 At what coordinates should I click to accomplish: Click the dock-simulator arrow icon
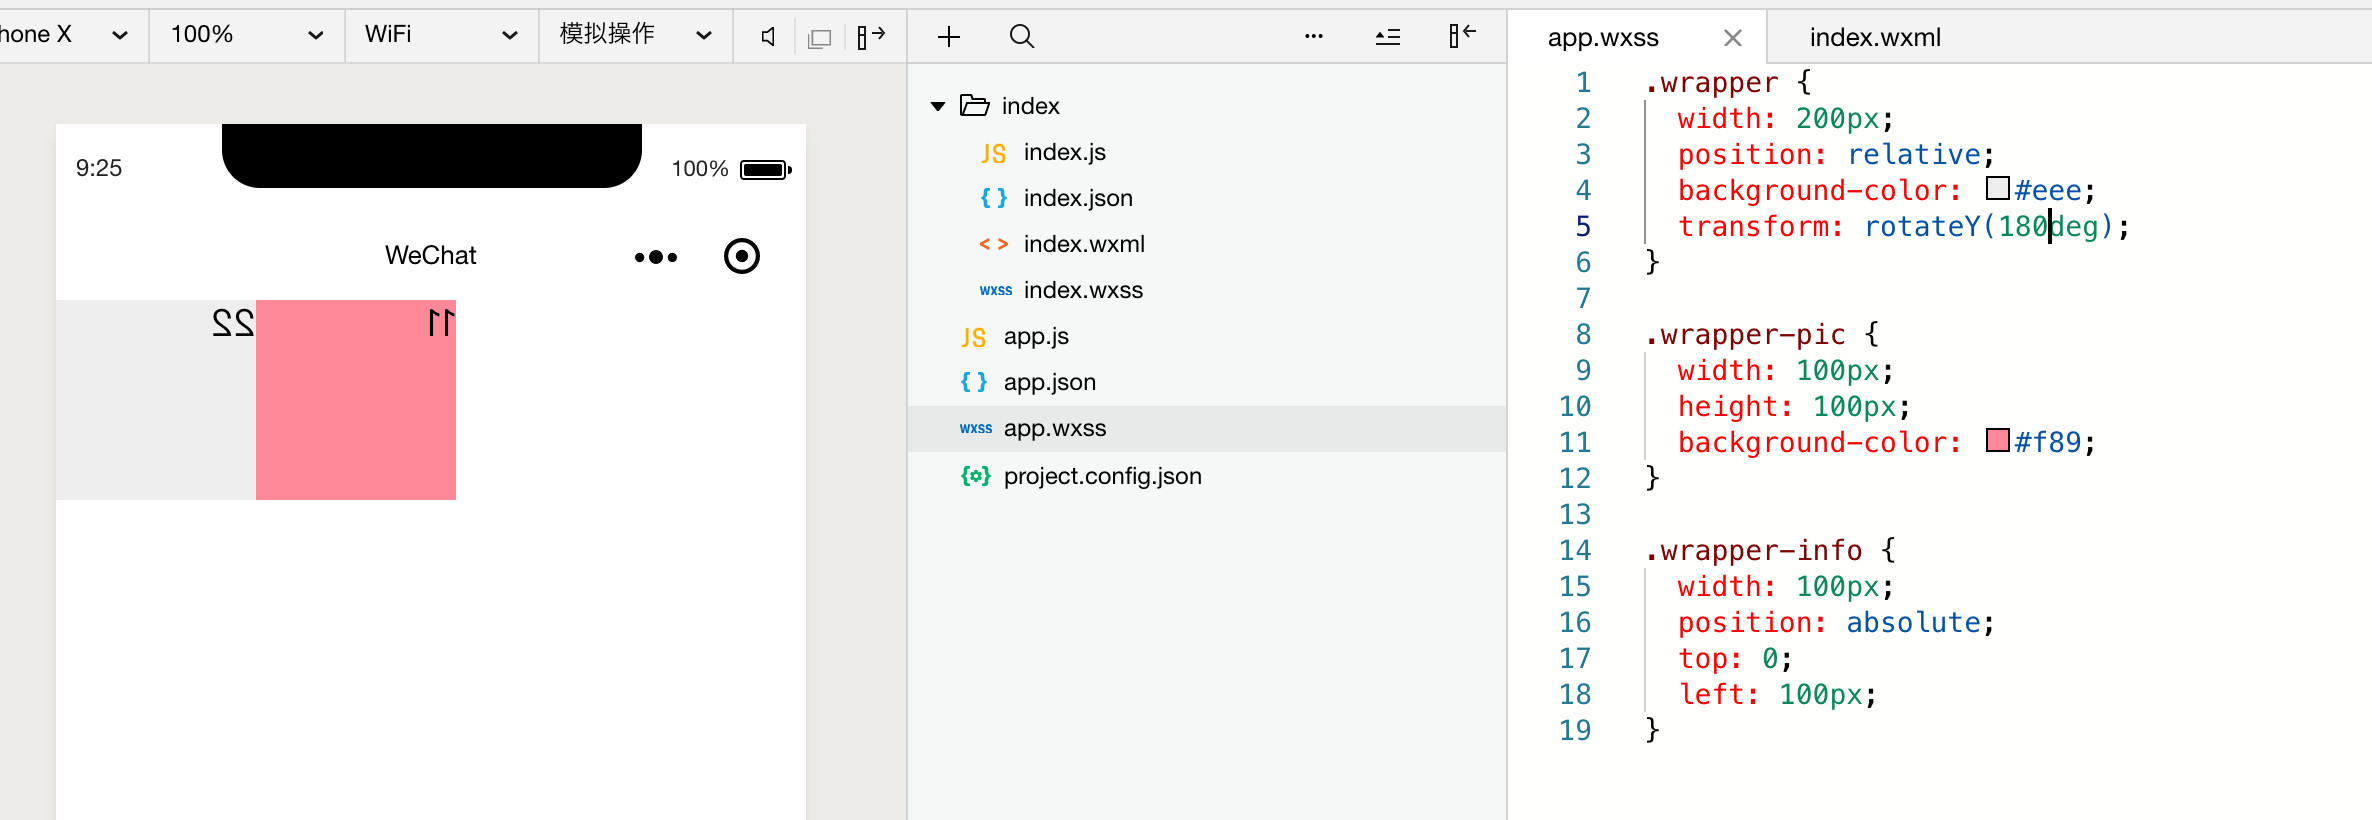871,37
